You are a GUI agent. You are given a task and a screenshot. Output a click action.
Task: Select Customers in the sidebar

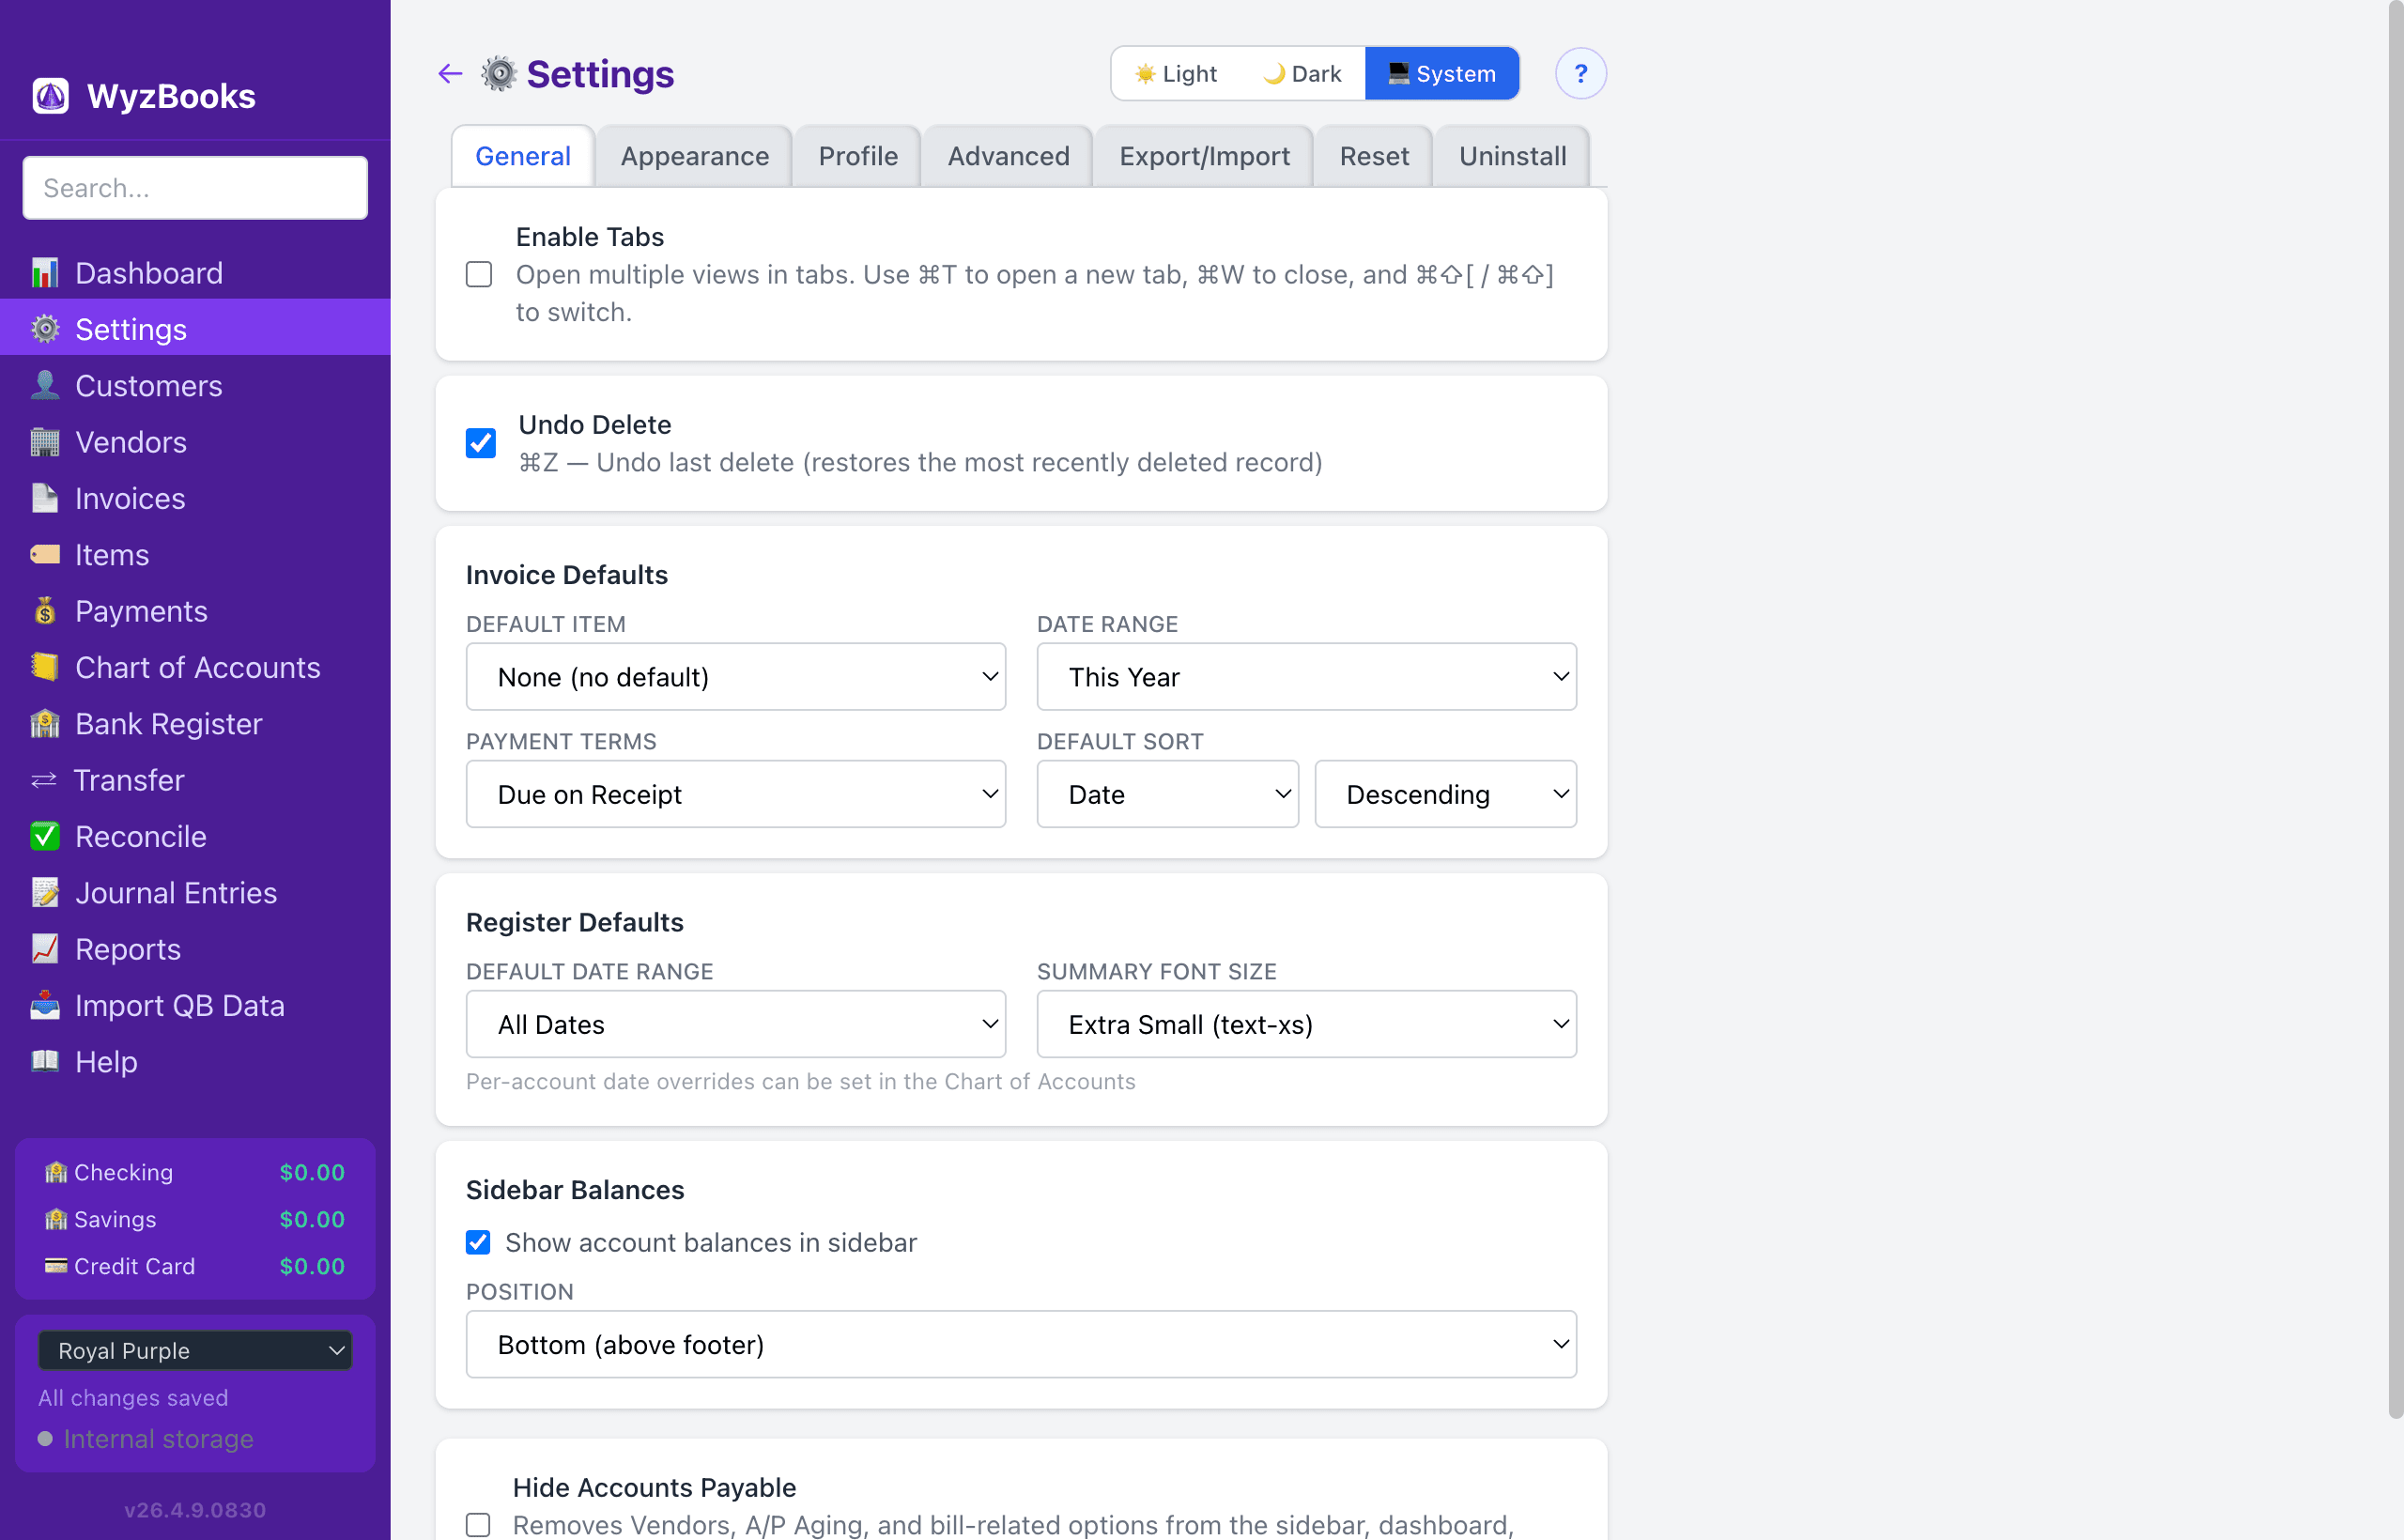(x=149, y=385)
